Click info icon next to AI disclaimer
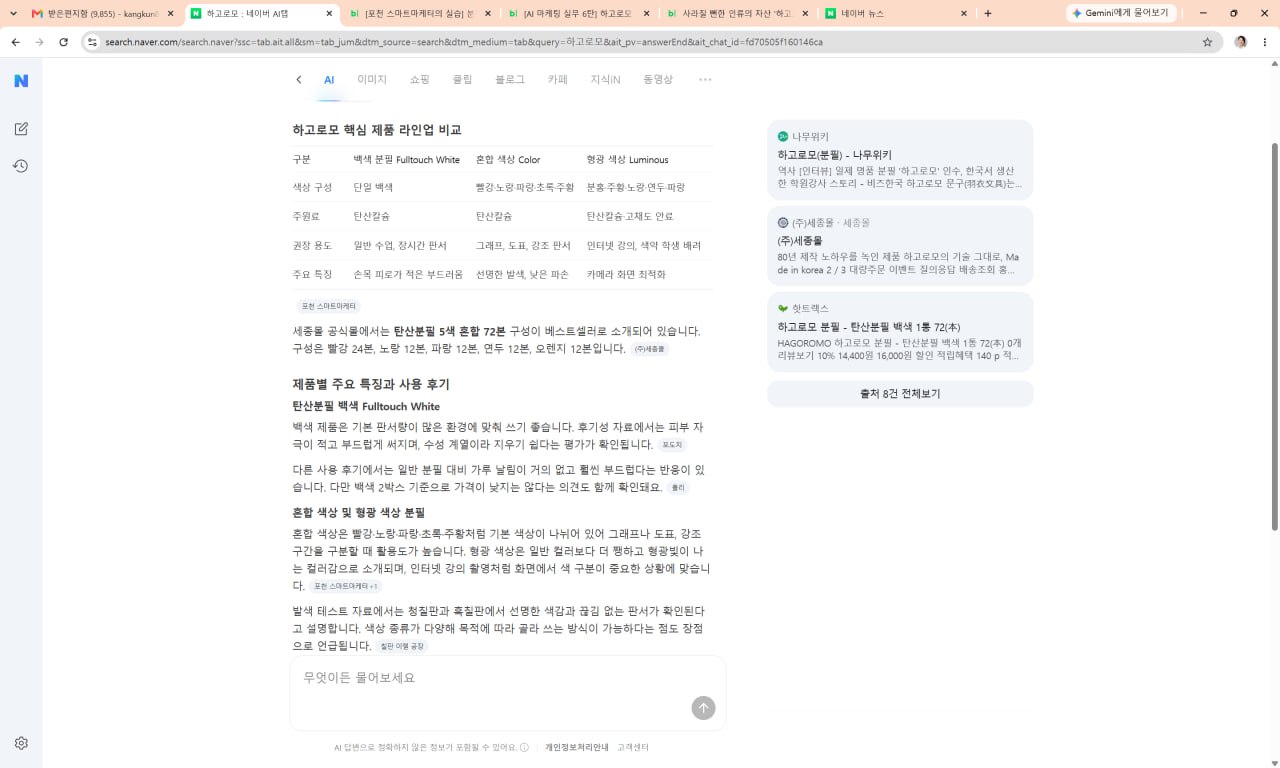The height and width of the screenshot is (768, 1280). coord(524,747)
